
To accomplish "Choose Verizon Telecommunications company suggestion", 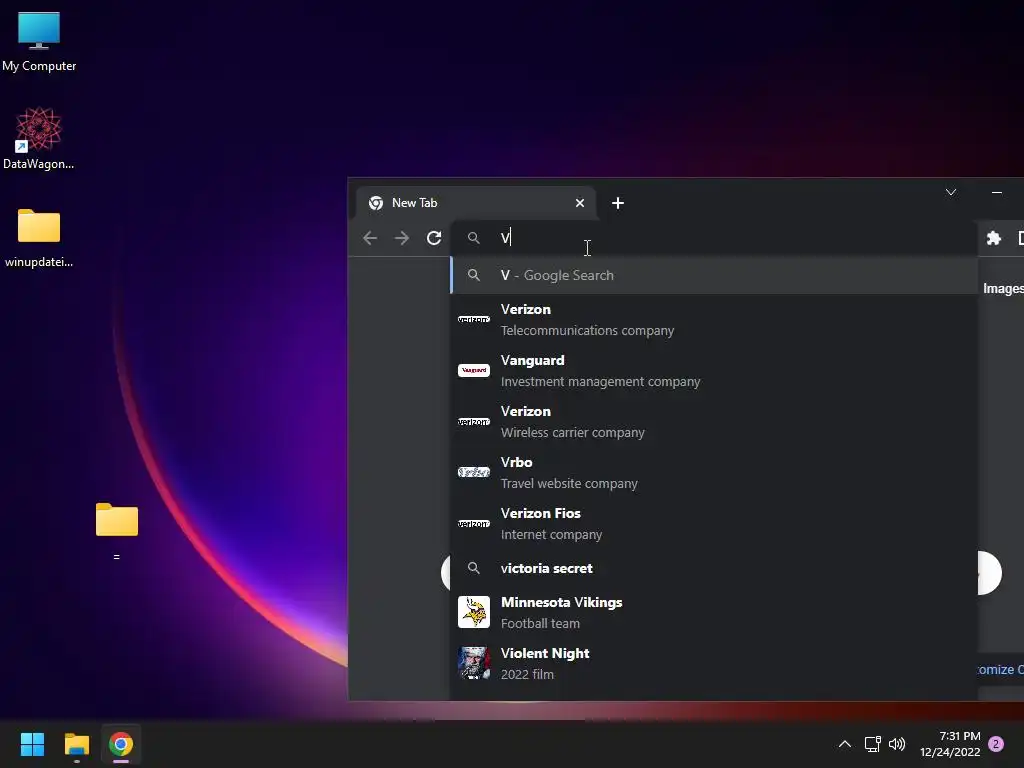I will point(714,319).
